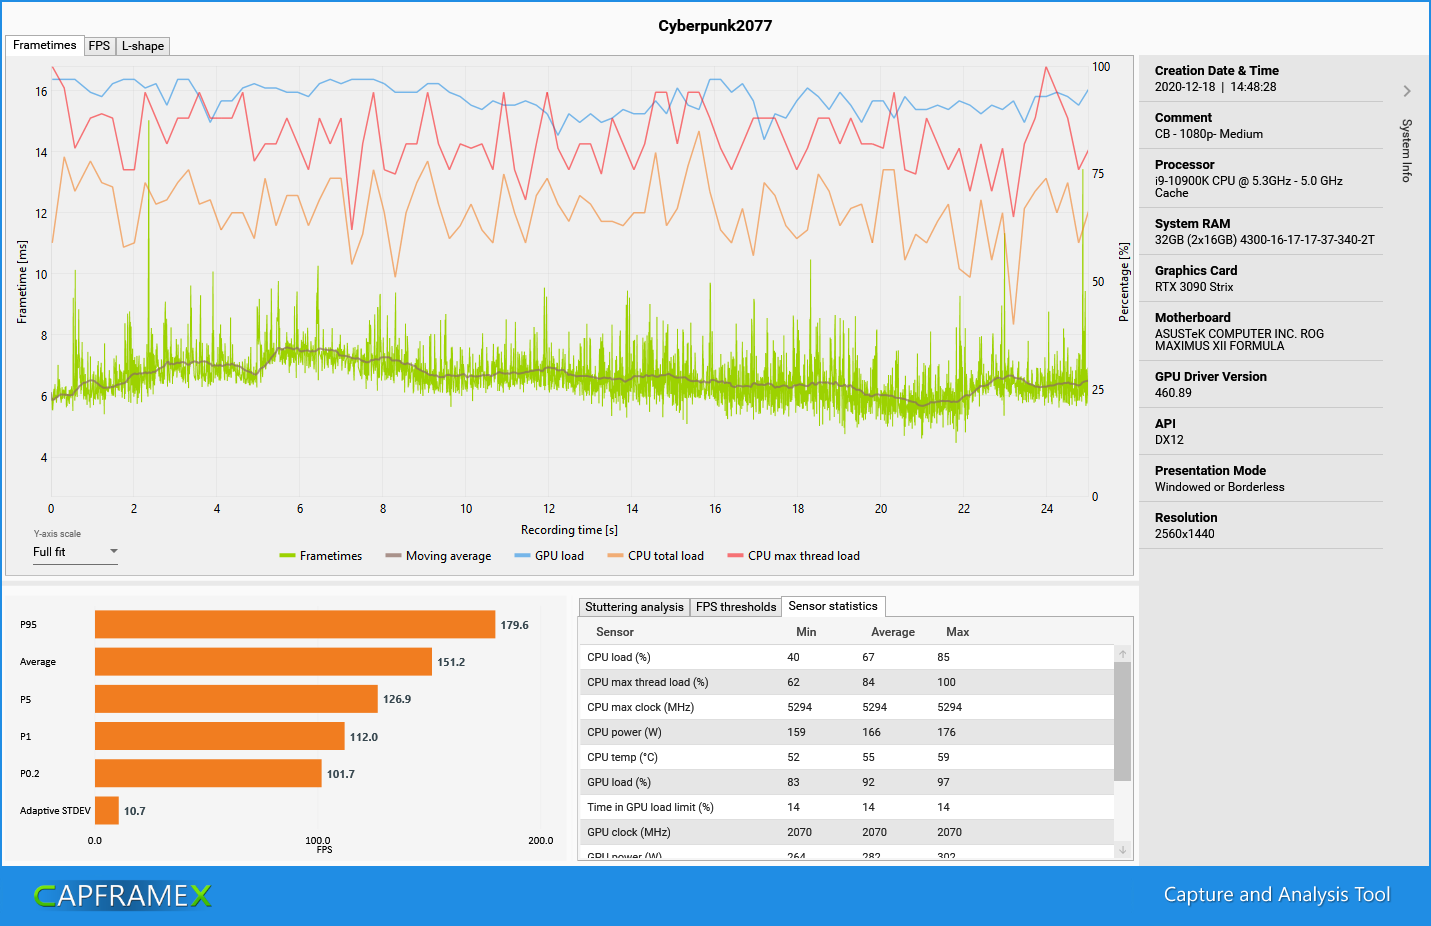The height and width of the screenshot is (926, 1431).
Task: Click the P95 bar in FPS chart
Action: pos(295,624)
